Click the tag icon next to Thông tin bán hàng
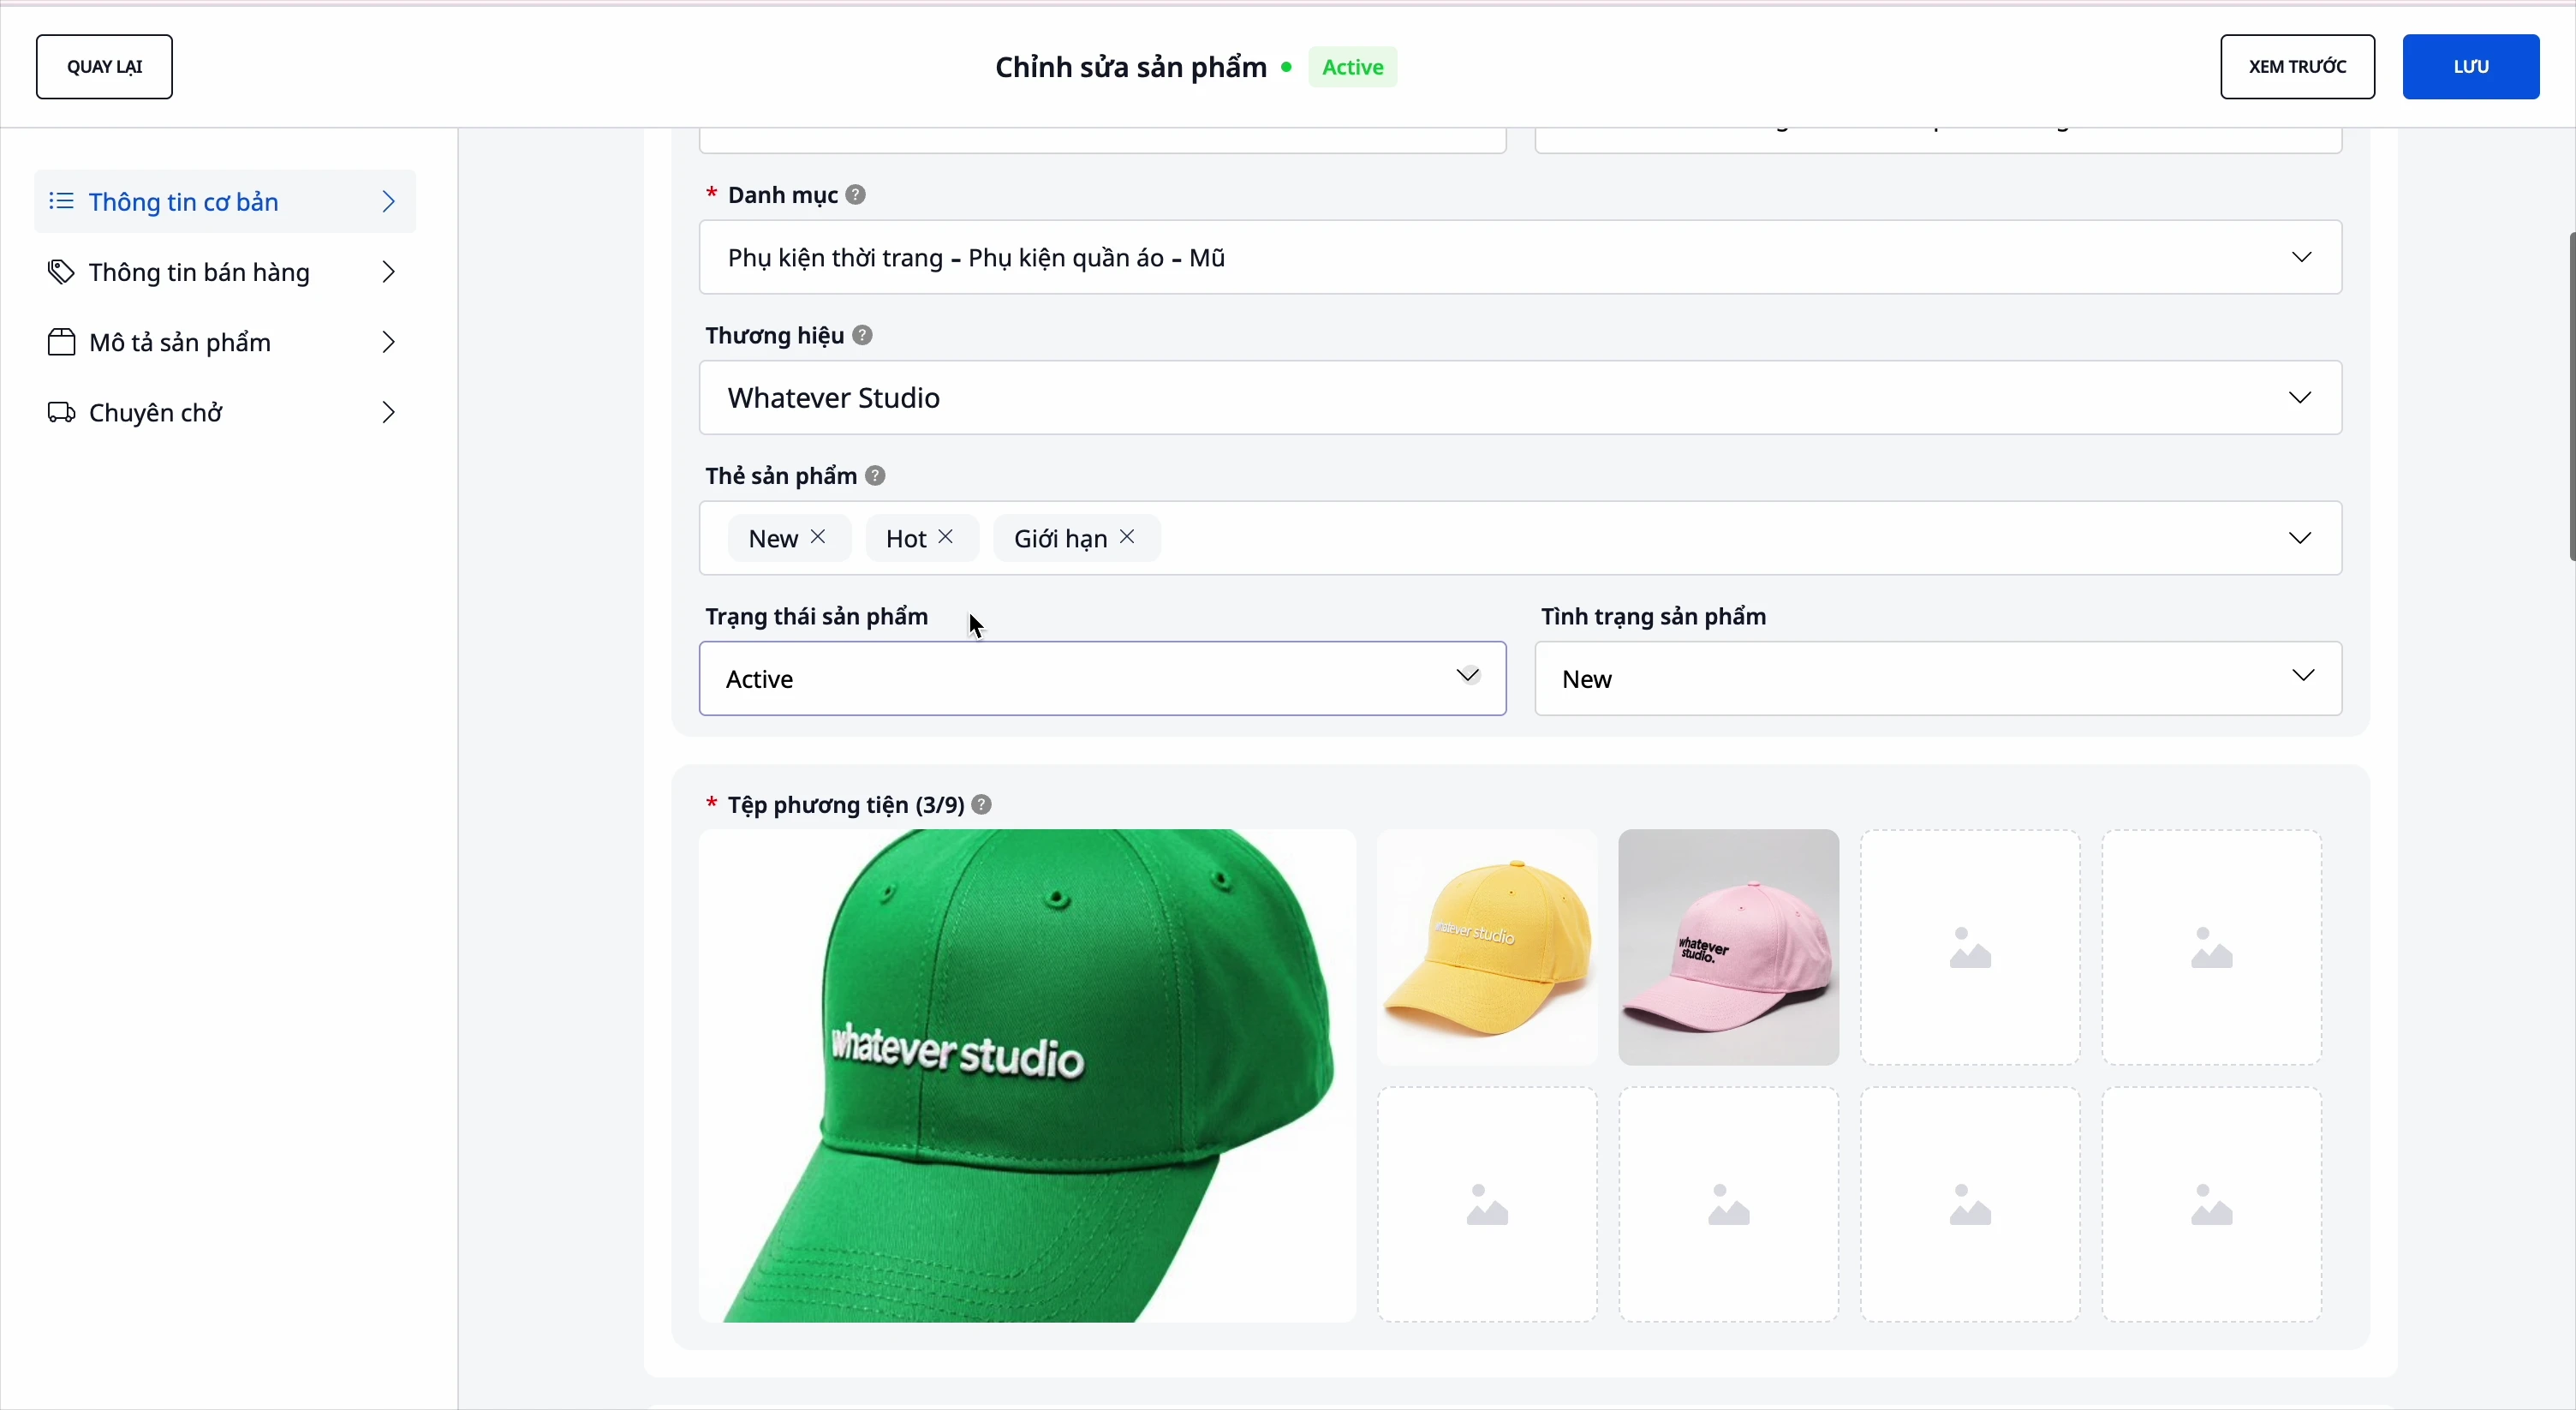 [x=60, y=272]
